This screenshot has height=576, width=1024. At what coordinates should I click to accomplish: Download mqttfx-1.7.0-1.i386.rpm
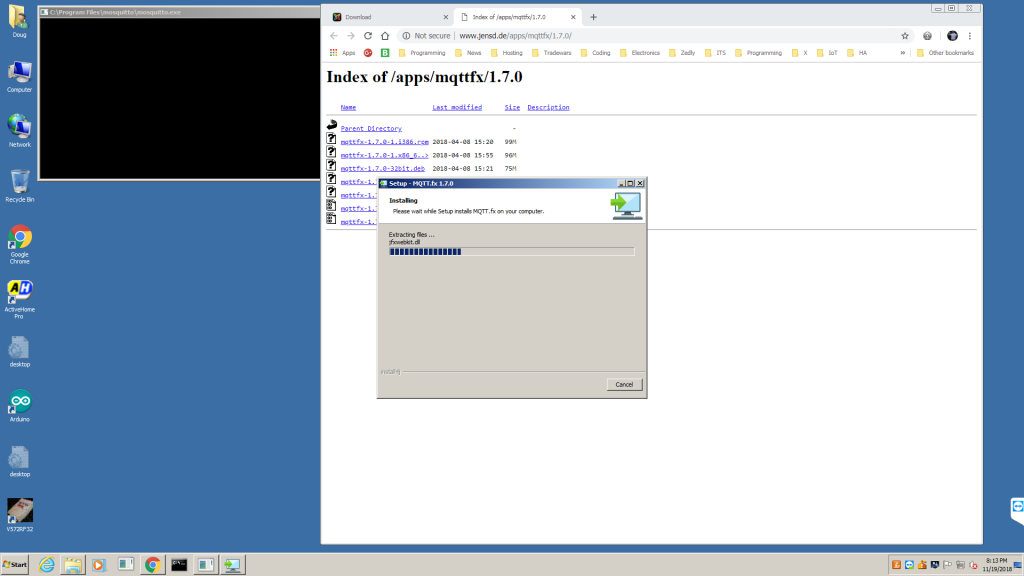384,142
